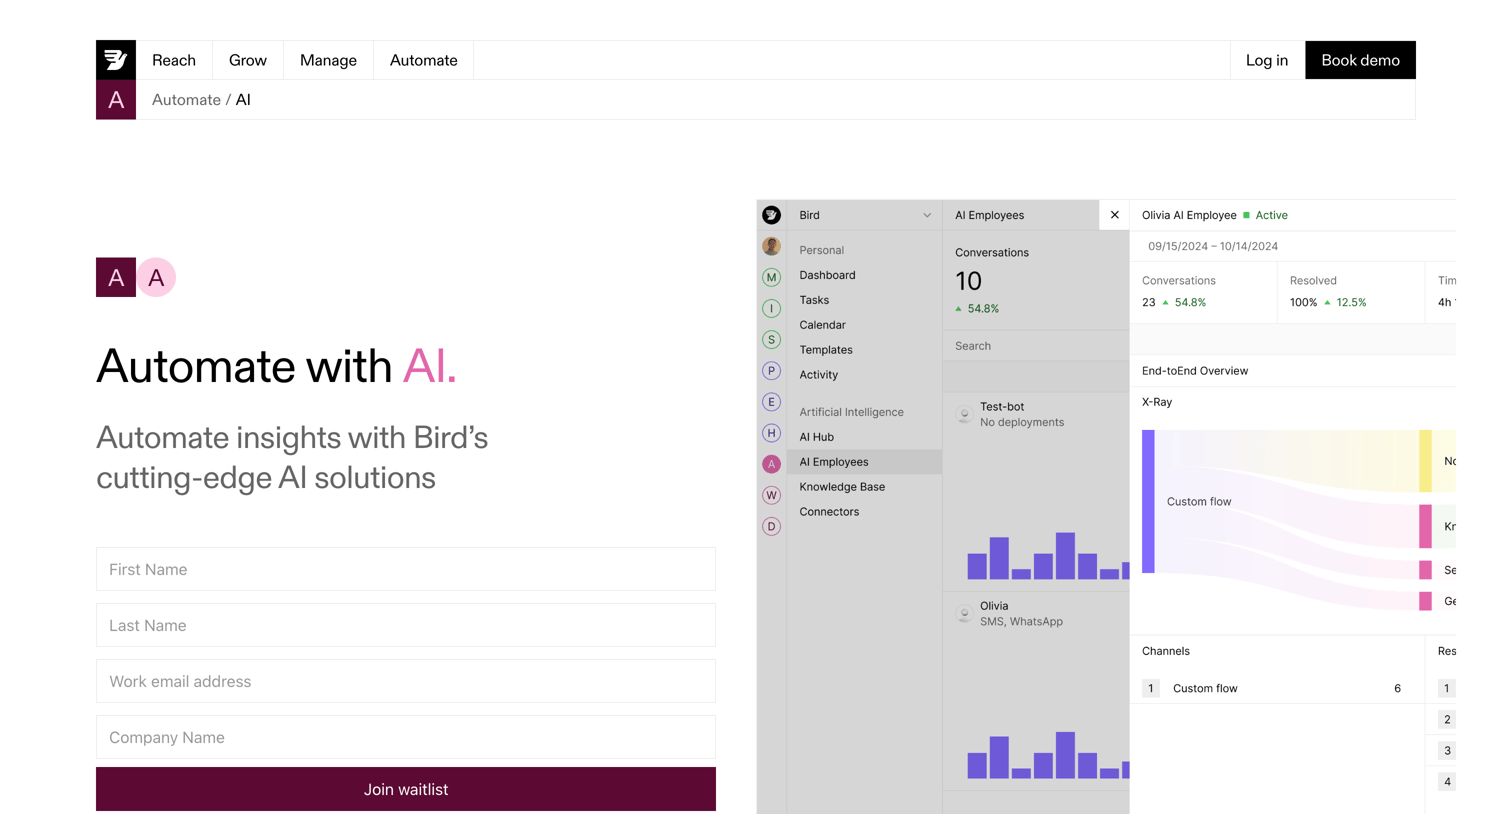1512x814 pixels.
Task: Click the dark square A logo above the headline
Action: 116,277
